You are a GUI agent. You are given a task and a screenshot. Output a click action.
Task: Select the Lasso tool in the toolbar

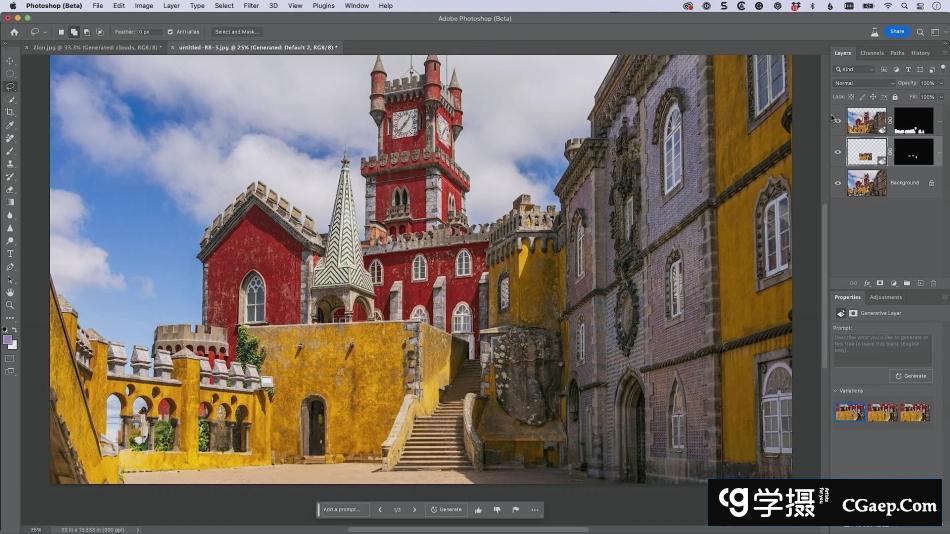coord(10,86)
